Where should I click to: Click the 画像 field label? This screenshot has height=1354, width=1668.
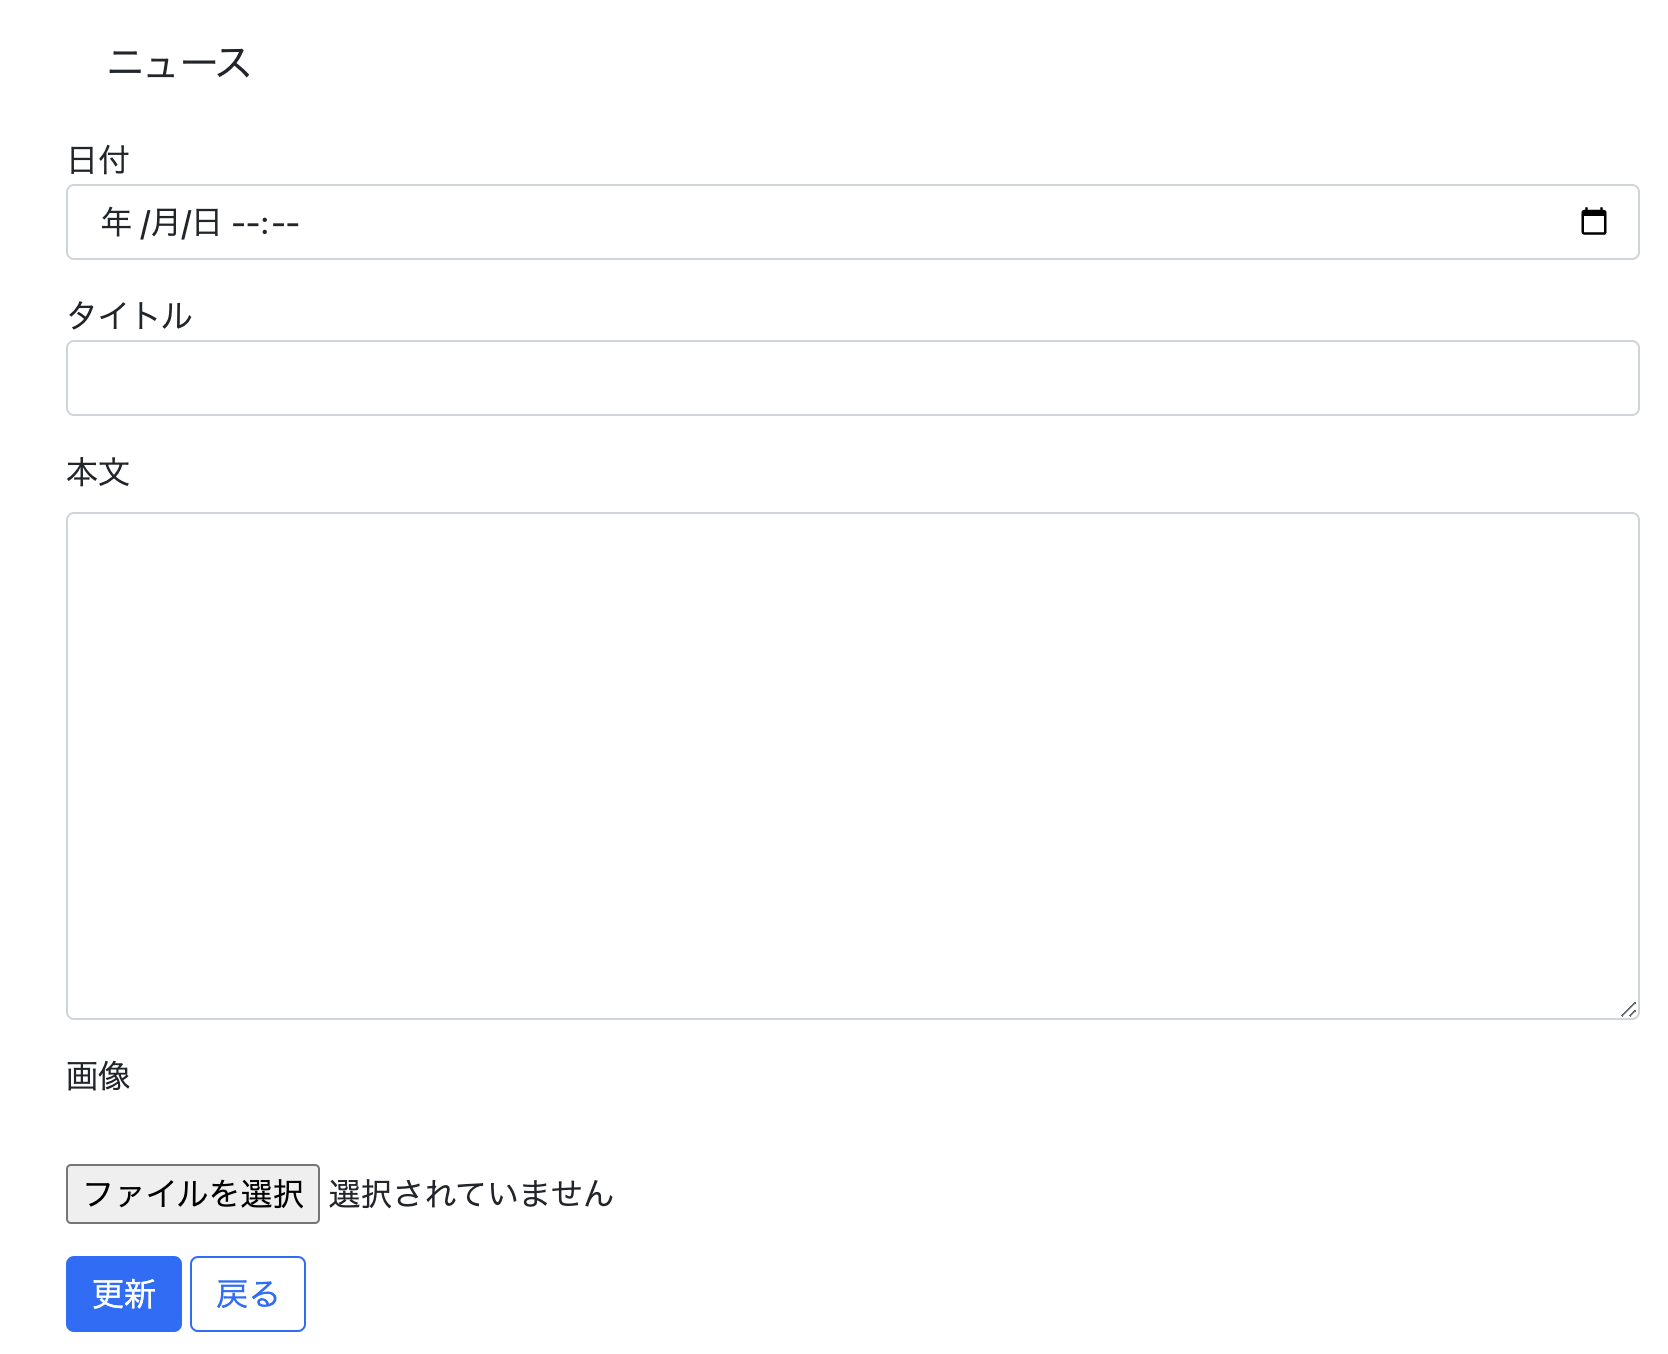[98, 1076]
